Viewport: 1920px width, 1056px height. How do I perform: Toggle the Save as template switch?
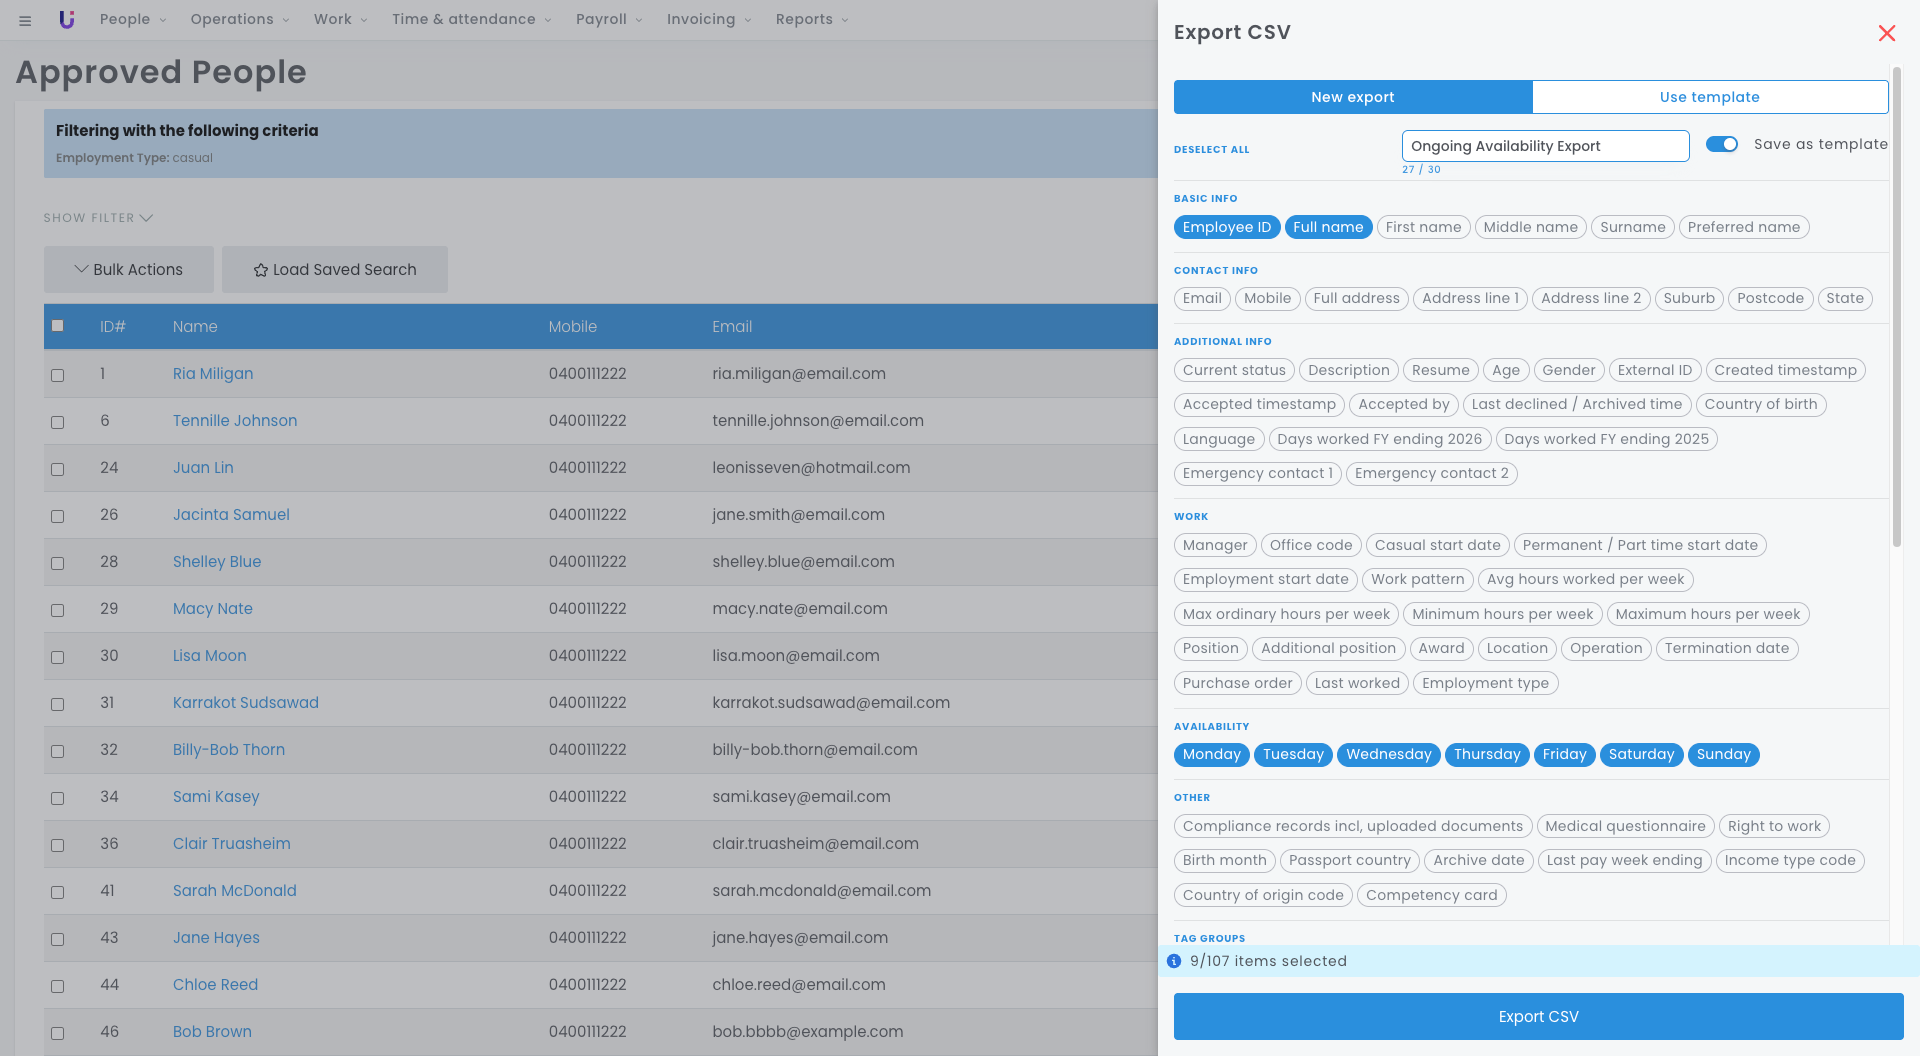(x=1721, y=144)
